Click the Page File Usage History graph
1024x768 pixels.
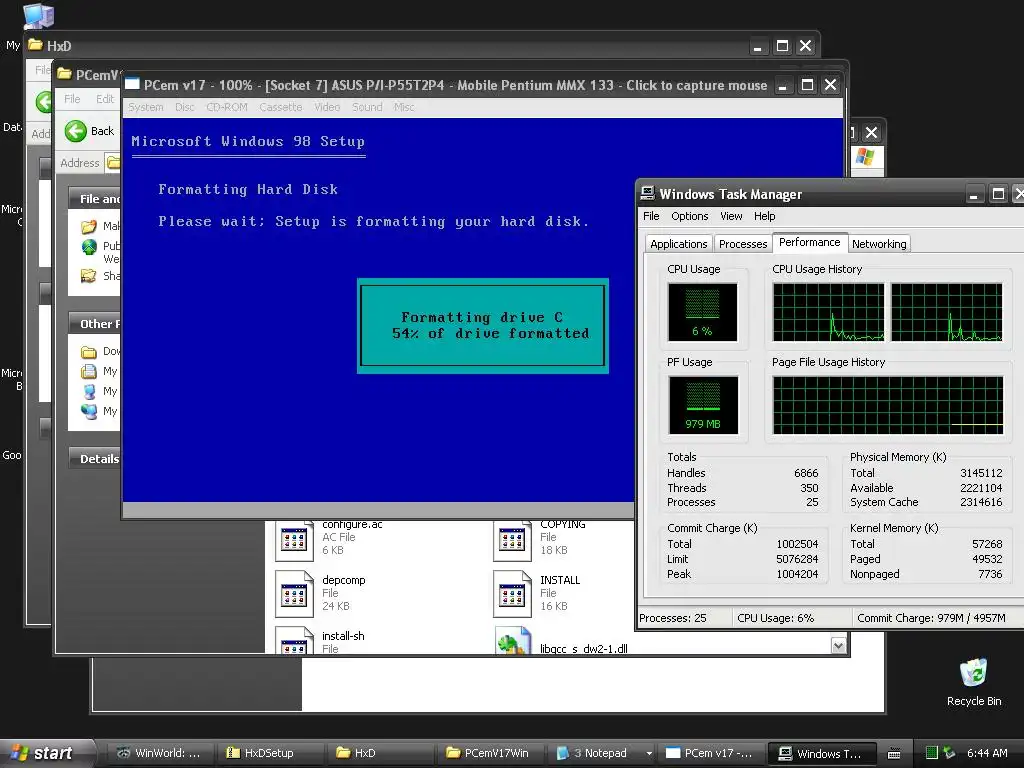tap(888, 405)
